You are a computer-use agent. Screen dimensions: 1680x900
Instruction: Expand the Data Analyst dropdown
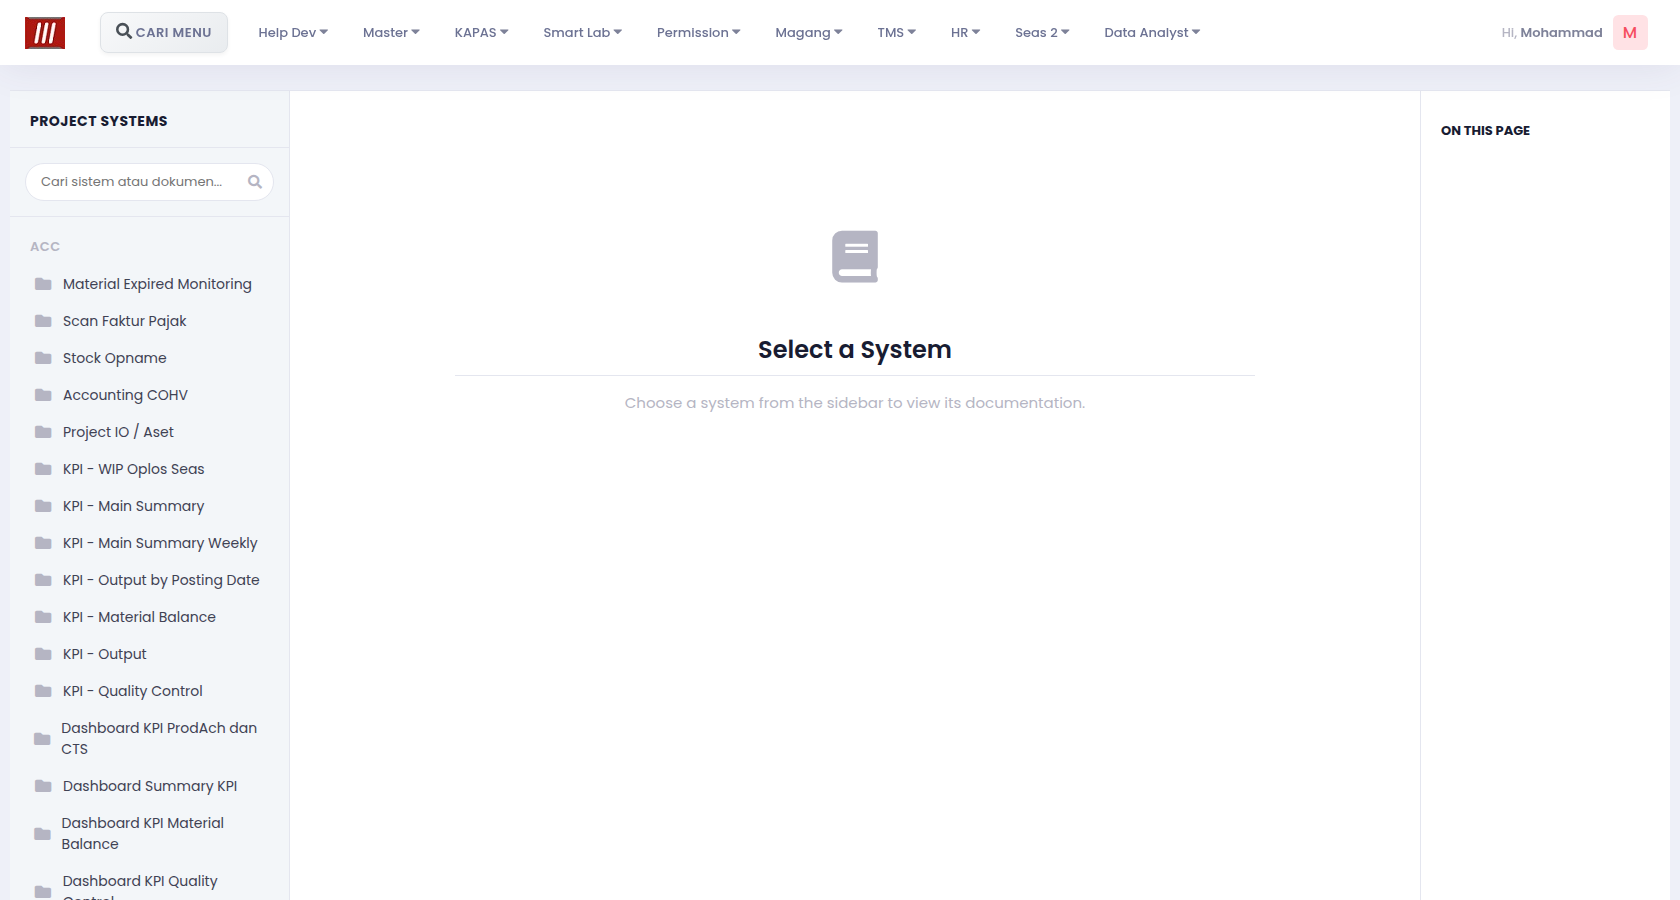pos(1152,33)
